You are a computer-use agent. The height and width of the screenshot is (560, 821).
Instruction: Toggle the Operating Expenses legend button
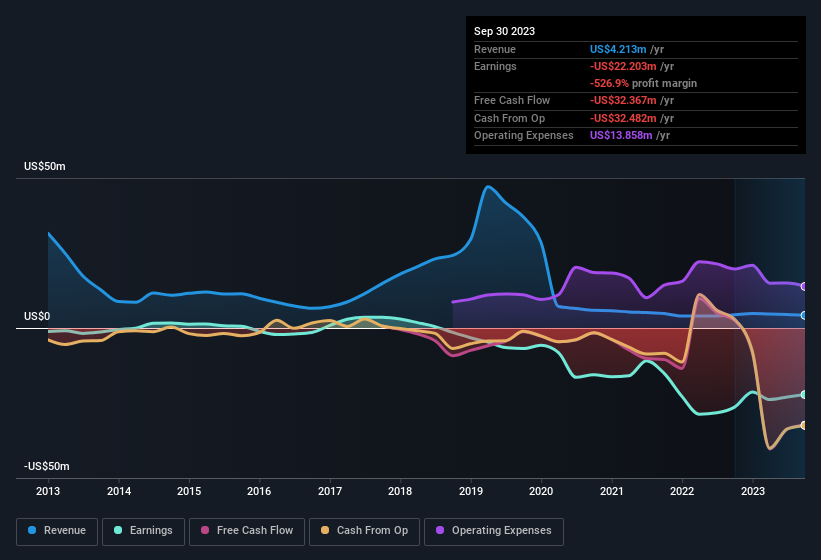[x=494, y=531]
